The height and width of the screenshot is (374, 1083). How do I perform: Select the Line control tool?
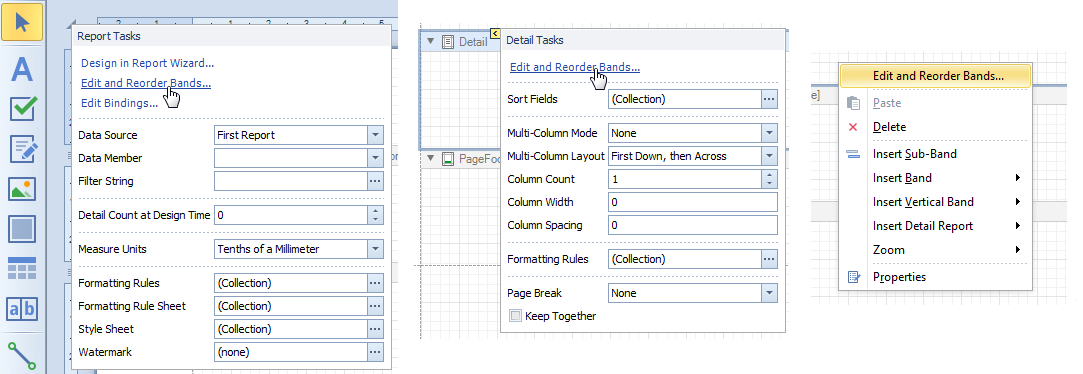[22, 355]
